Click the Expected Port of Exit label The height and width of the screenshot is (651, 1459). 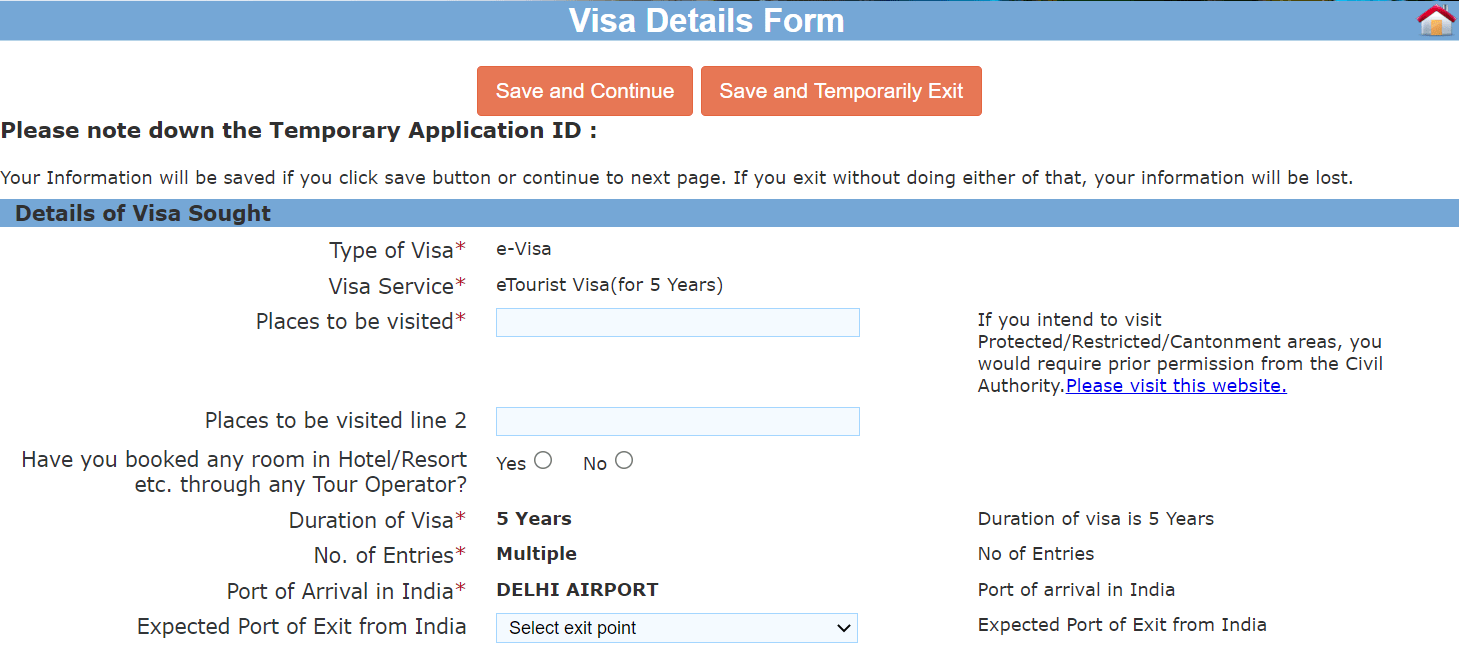301,626
